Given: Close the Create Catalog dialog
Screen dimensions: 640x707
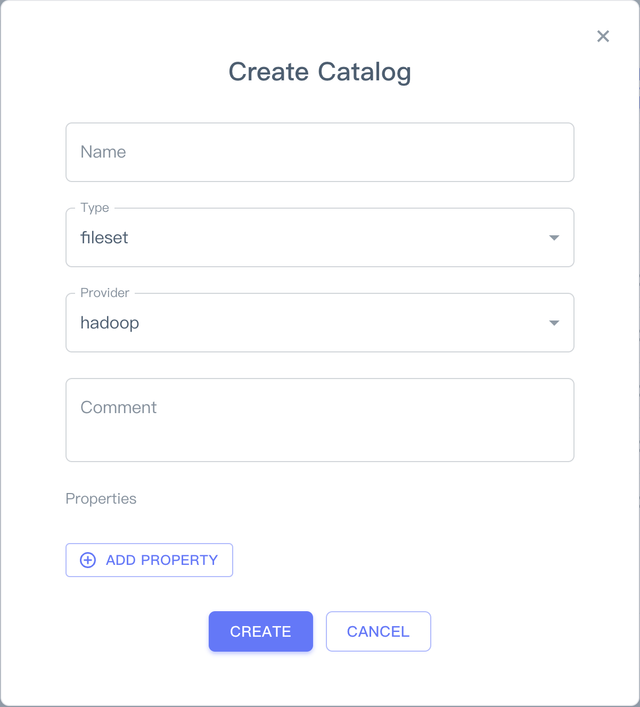Looking at the screenshot, I should pyautogui.click(x=602, y=36).
